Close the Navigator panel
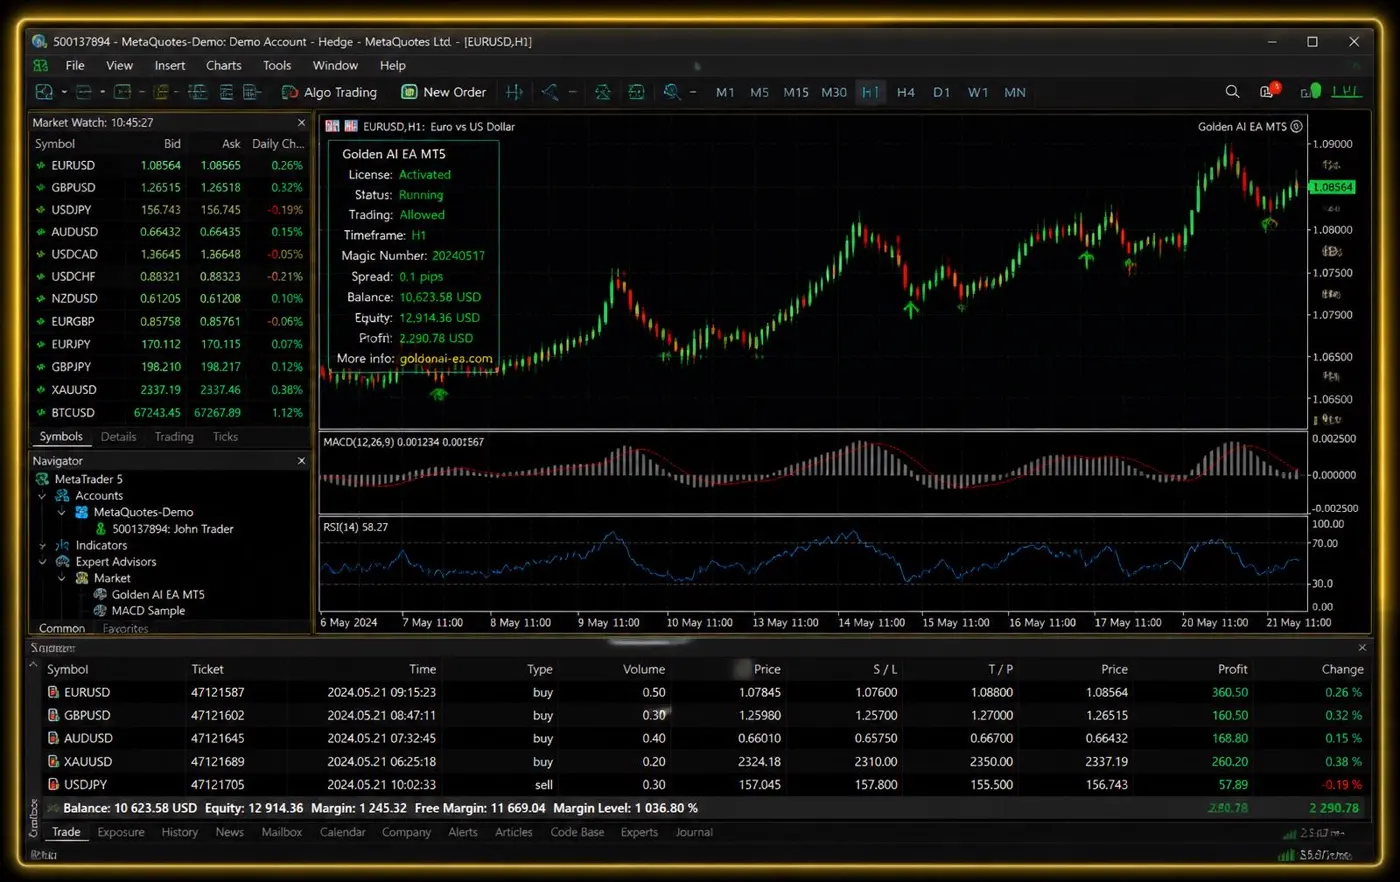This screenshot has height=882, width=1400. coord(301,461)
